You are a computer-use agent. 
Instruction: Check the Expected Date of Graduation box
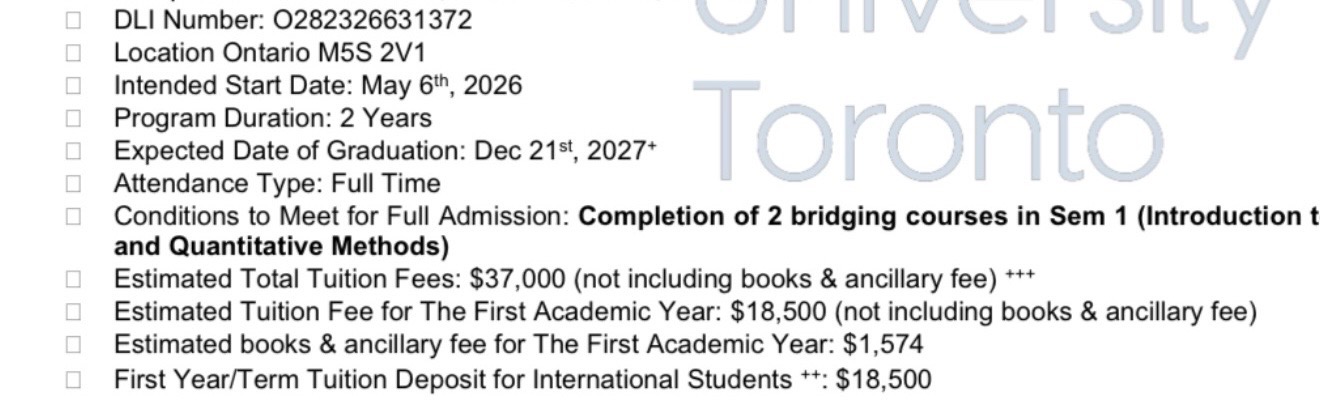coord(73,152)
